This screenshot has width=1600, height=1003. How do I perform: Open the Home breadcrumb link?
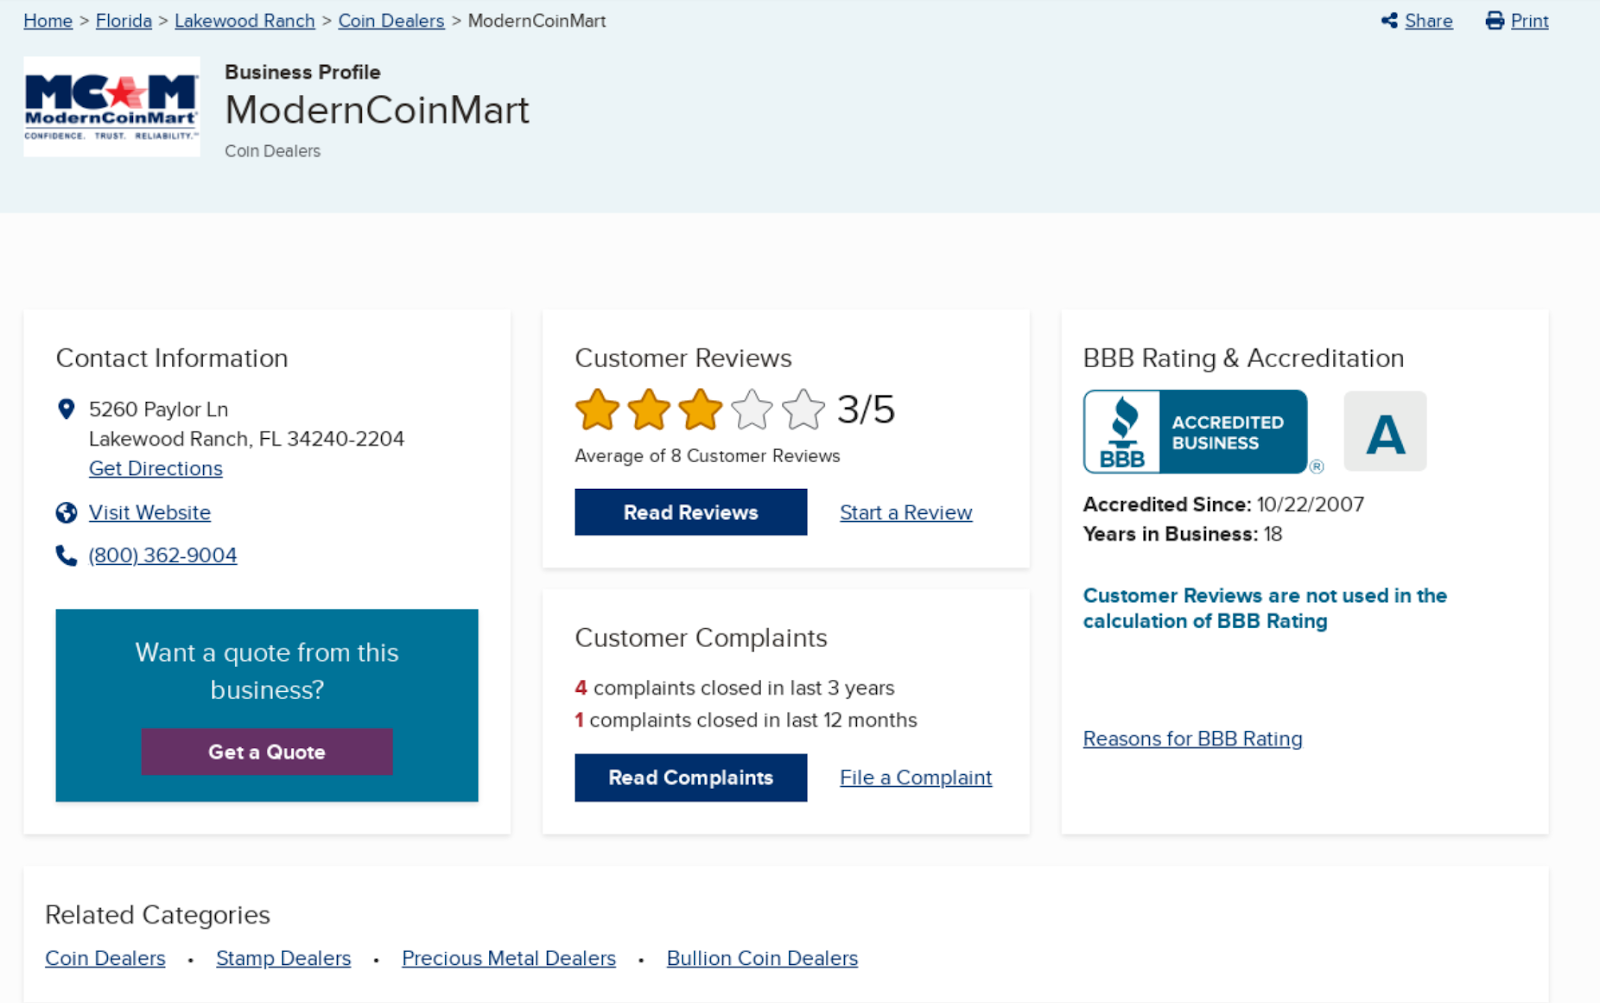pyautogui.click(x=48, y=21)
